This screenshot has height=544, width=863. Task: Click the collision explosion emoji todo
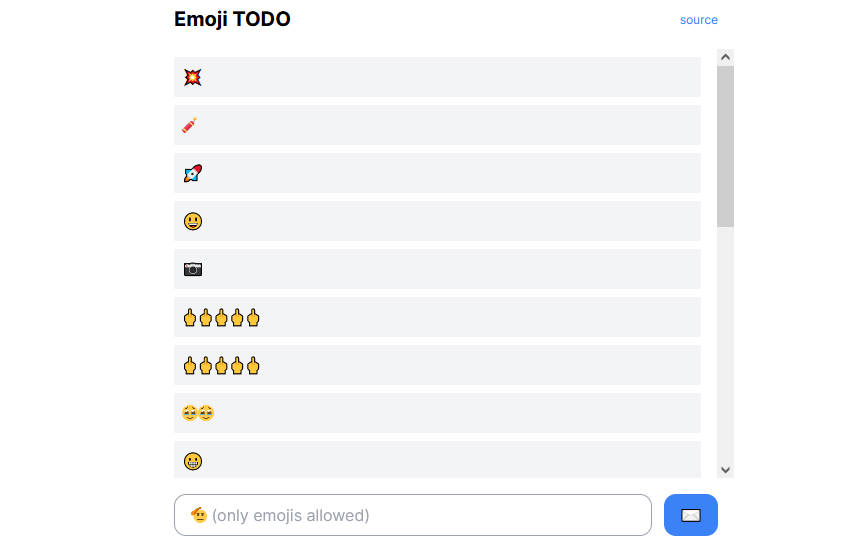[193, 77]
